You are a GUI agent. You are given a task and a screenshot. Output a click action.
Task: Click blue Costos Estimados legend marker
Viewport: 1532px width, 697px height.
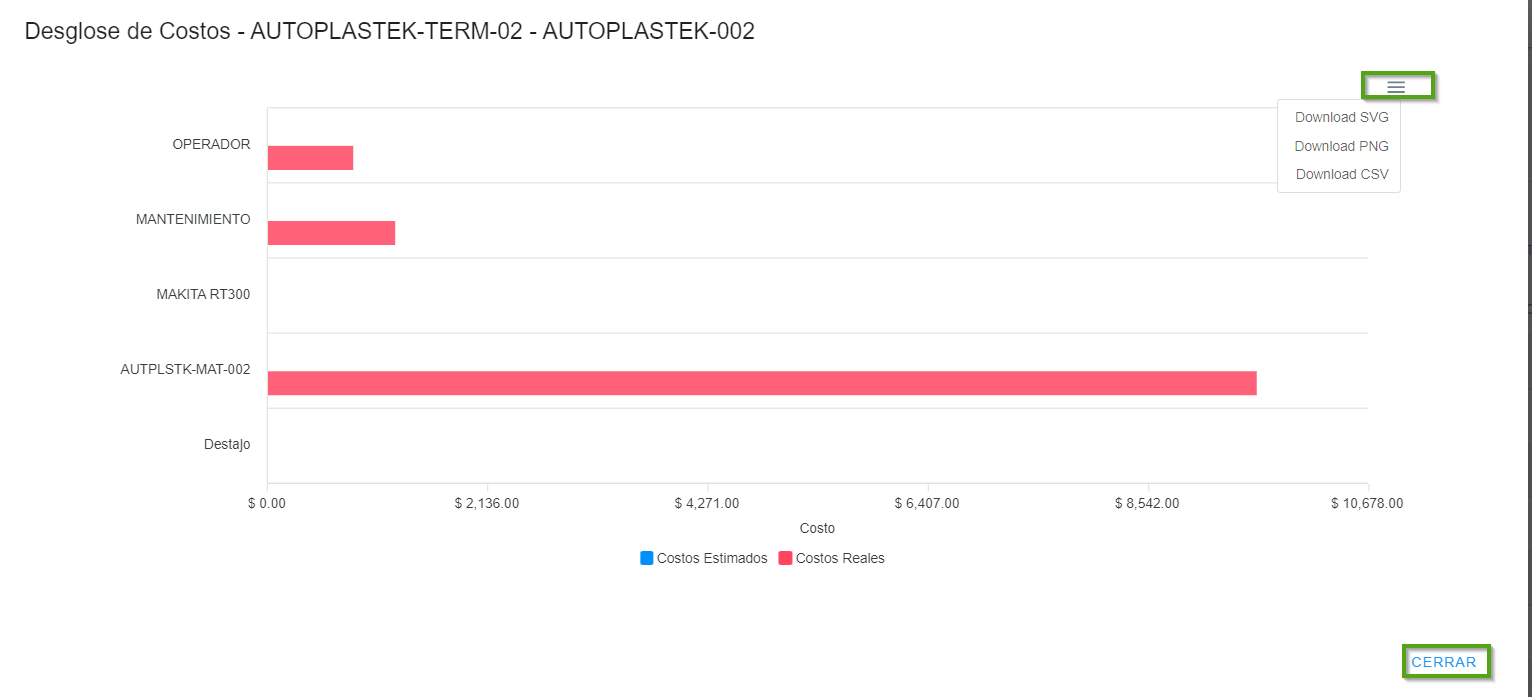[646, 558]
